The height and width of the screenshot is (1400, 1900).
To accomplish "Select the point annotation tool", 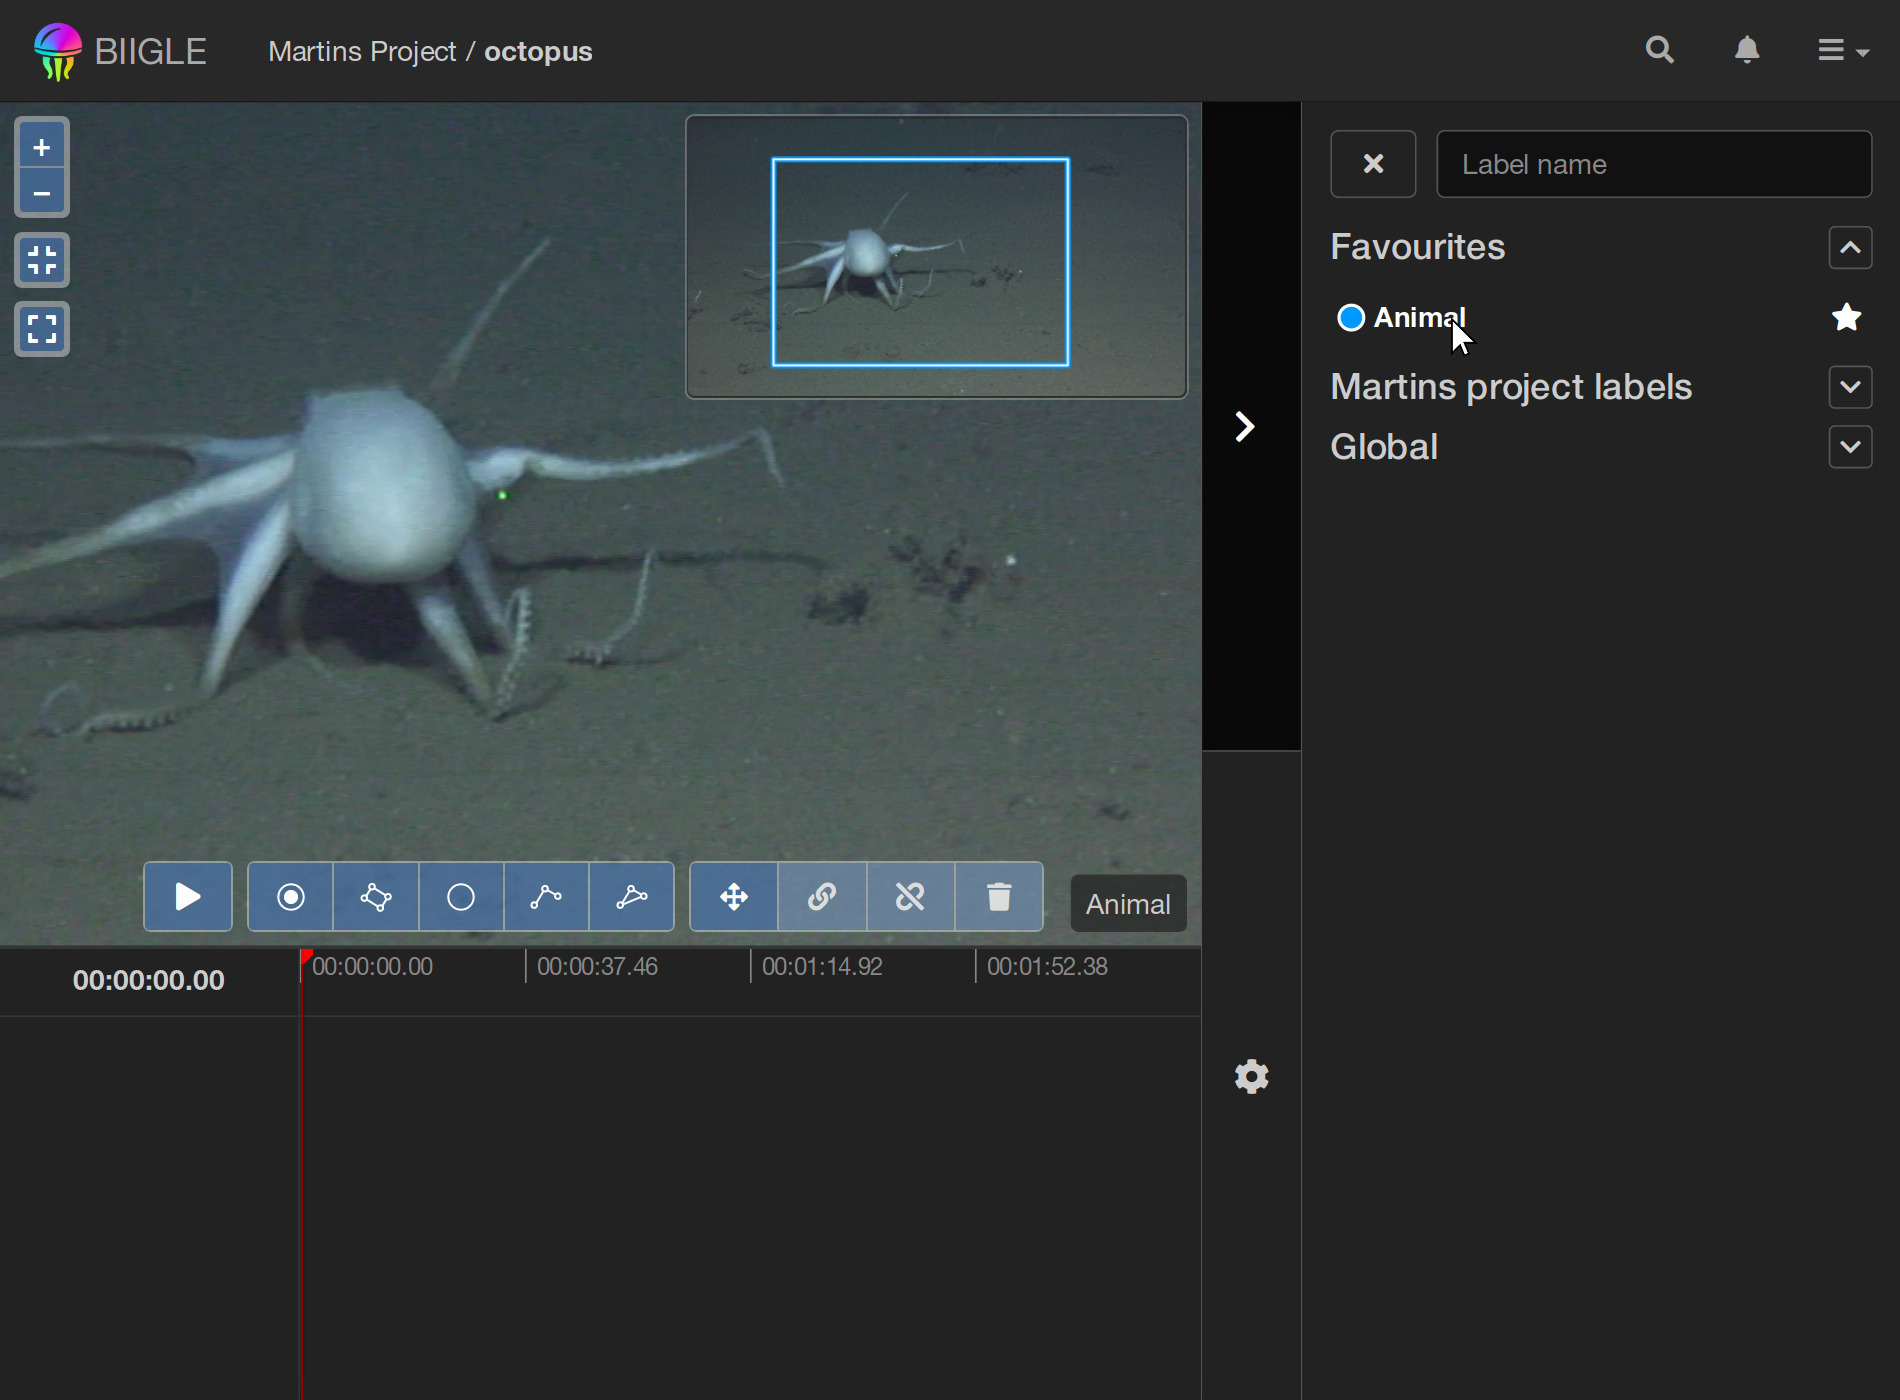I will point(290,897).
